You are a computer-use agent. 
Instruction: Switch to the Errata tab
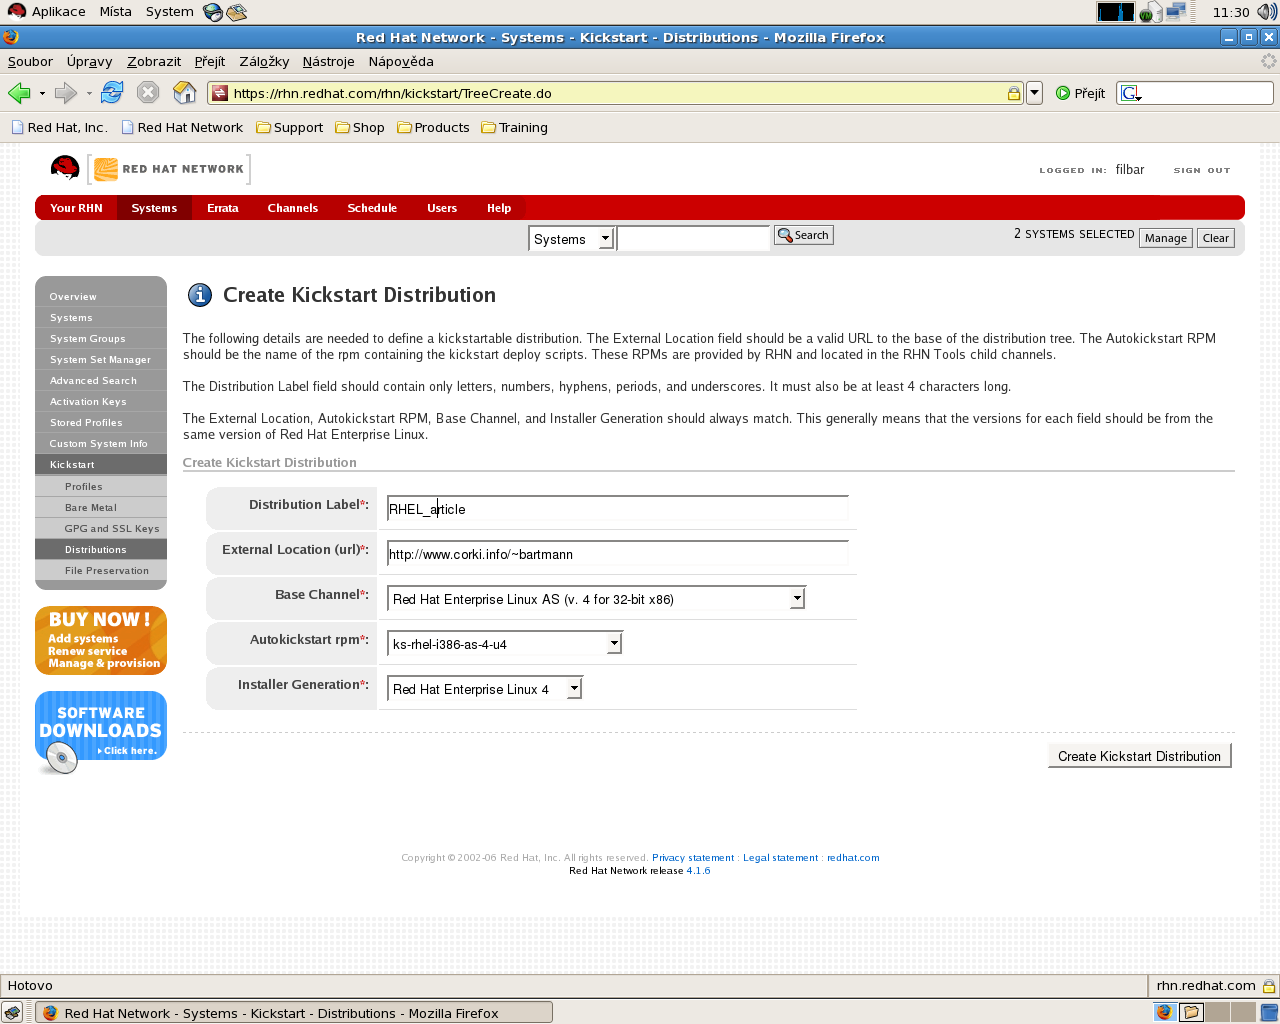[x=223, y=208]
